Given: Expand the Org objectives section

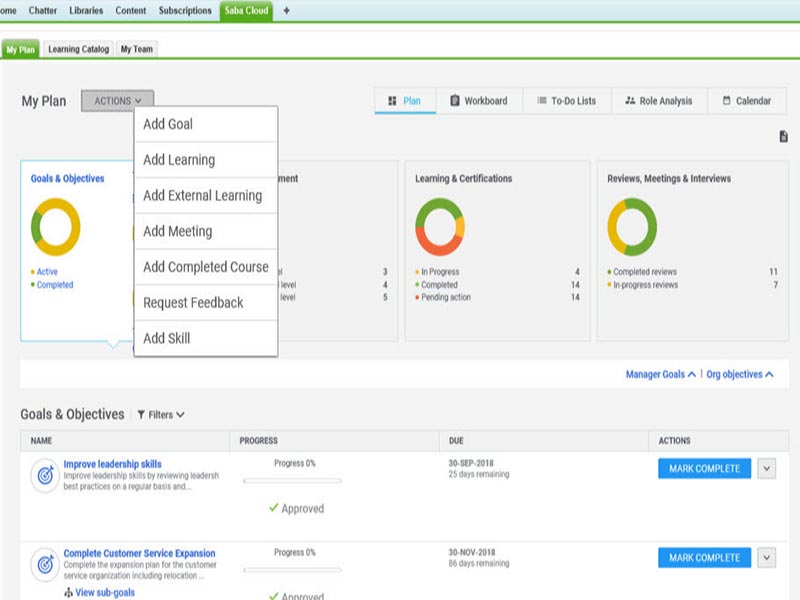Looking at the screenshot, I should coord(740,374).
